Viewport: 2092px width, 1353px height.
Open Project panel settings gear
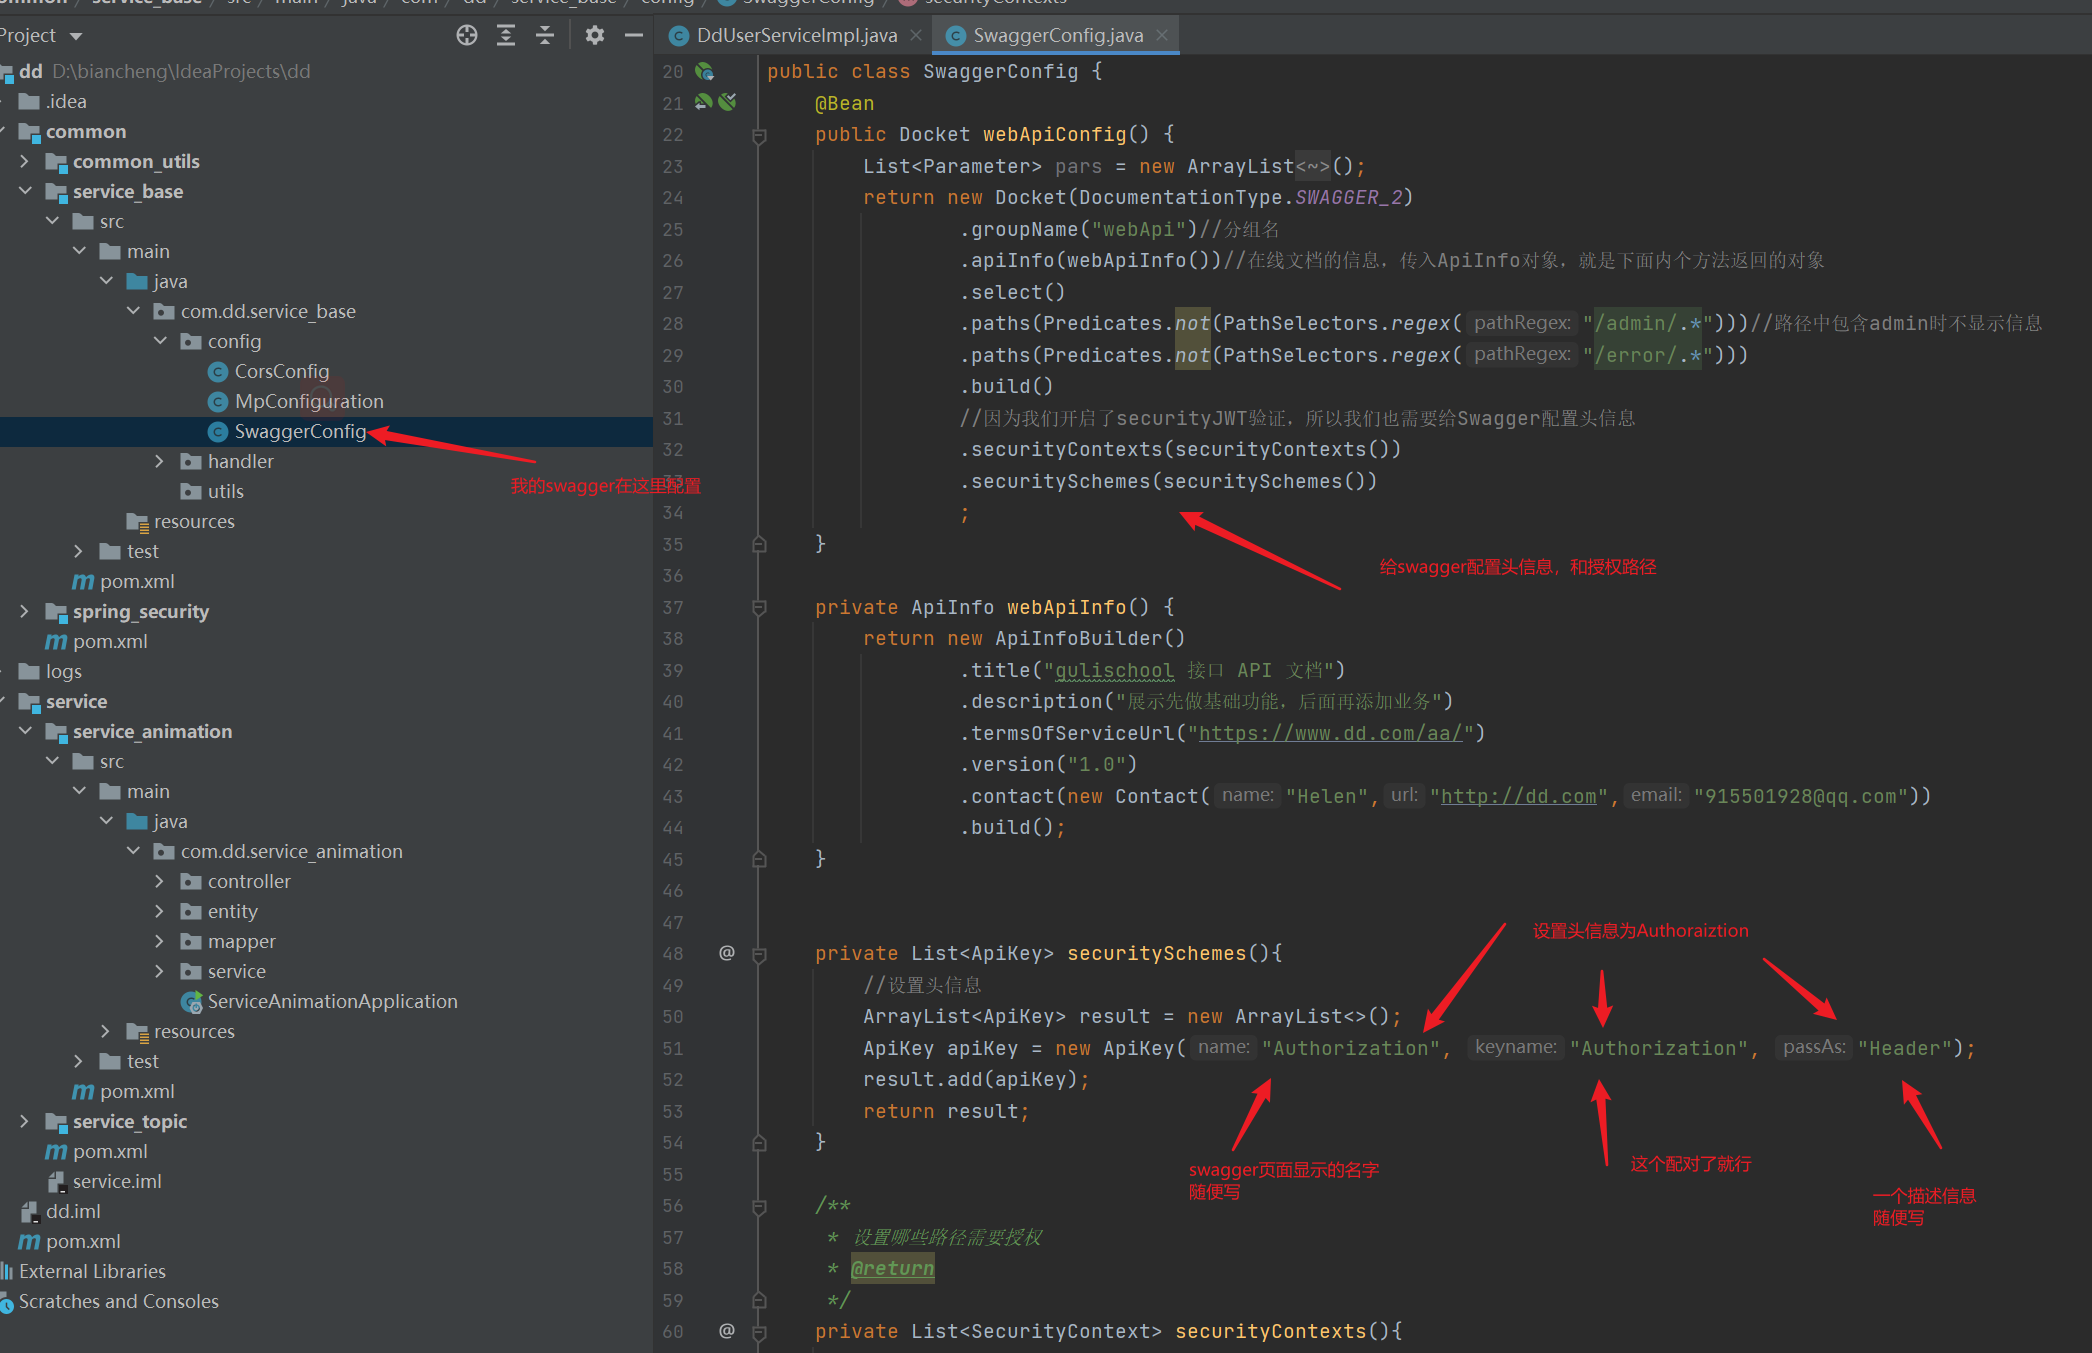tap(595, 36)
